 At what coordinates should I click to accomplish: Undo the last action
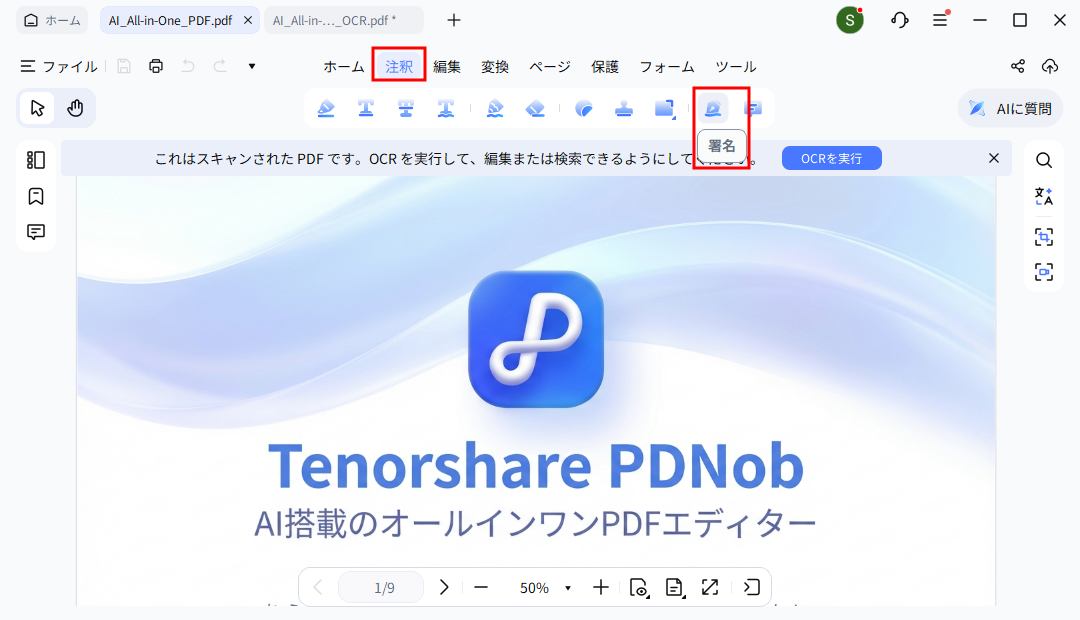point(187,66)
